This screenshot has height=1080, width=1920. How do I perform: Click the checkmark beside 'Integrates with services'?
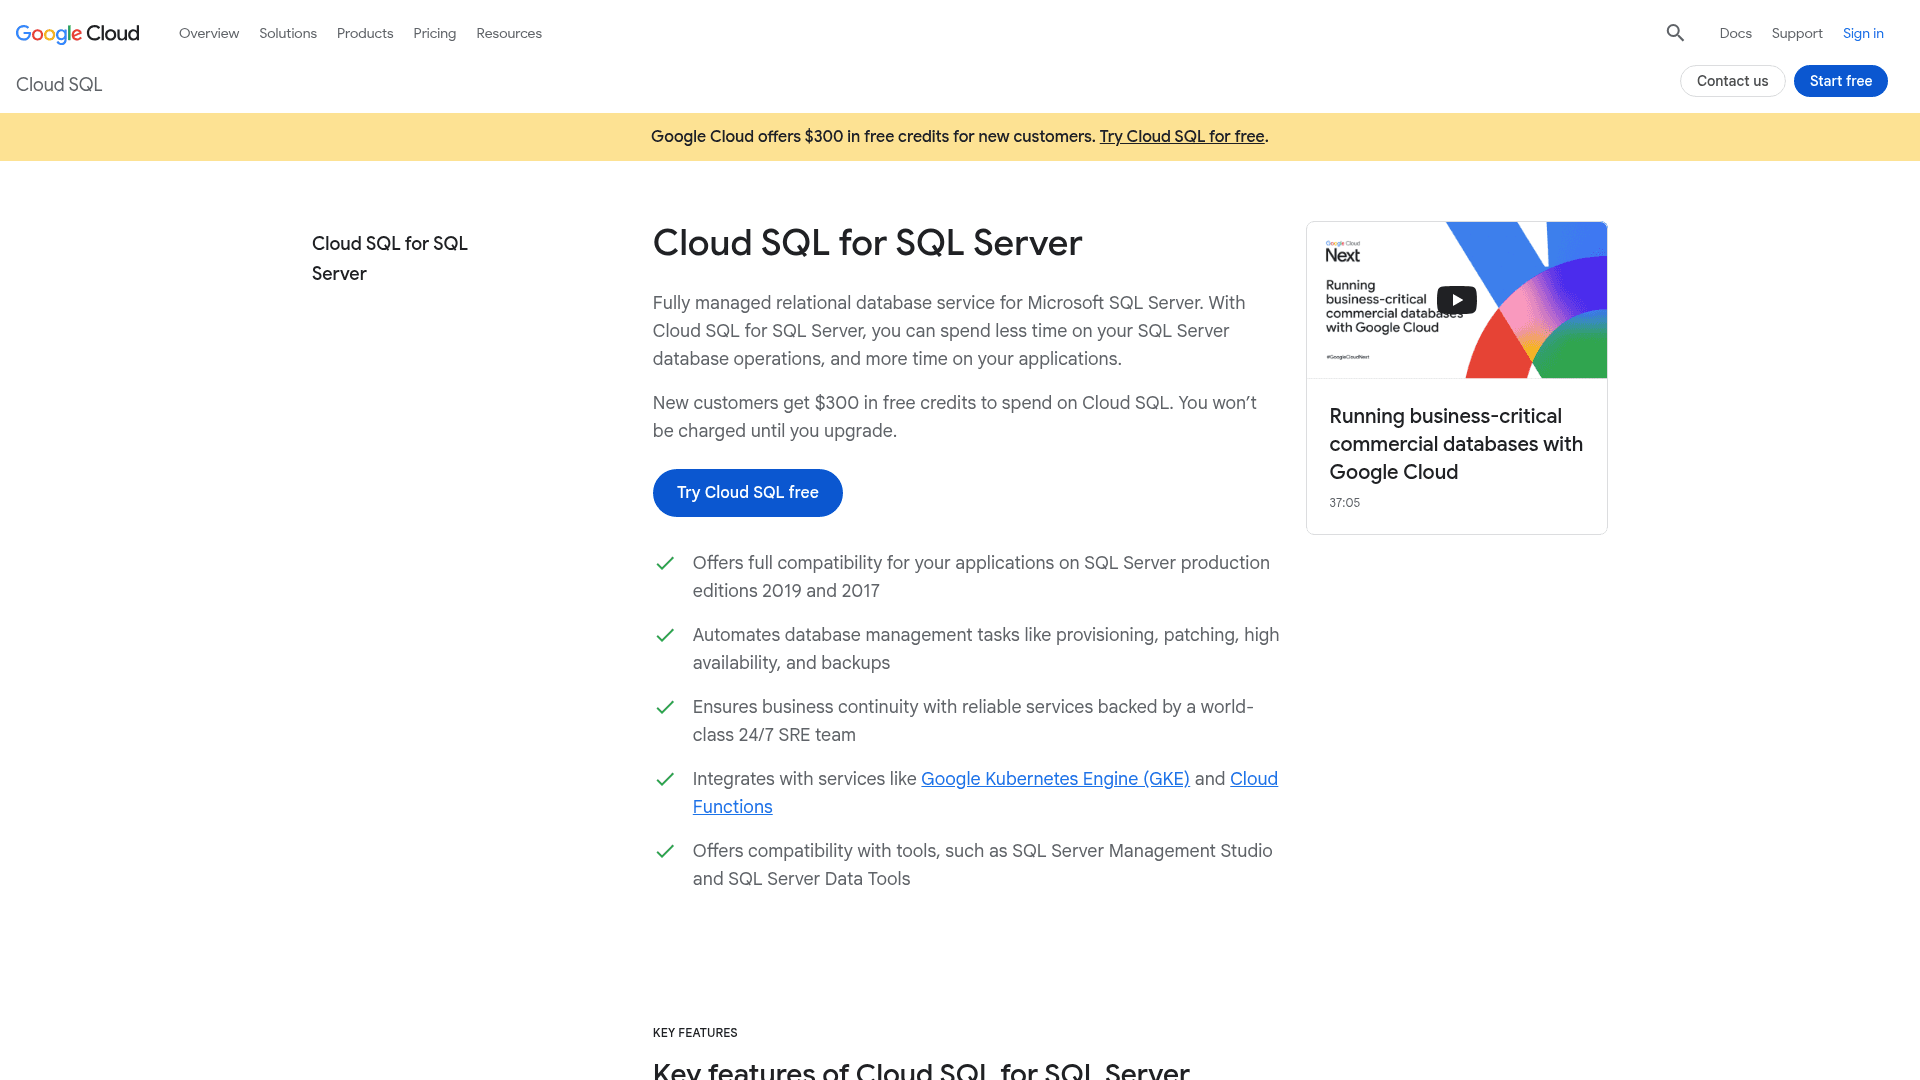click(665, 779)
